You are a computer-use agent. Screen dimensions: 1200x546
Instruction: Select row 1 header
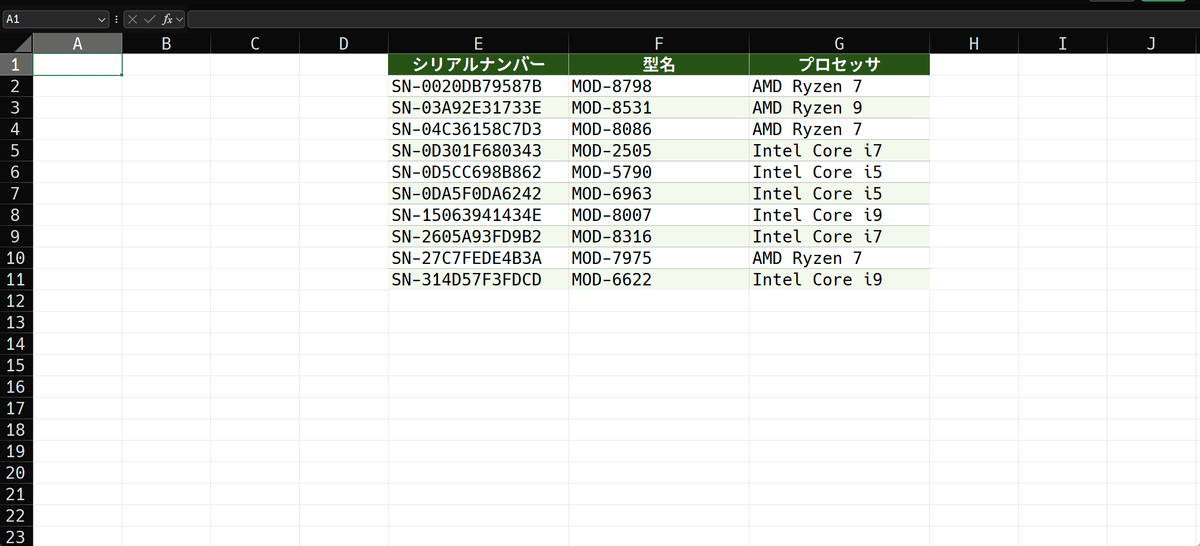[x=16, y=65]
